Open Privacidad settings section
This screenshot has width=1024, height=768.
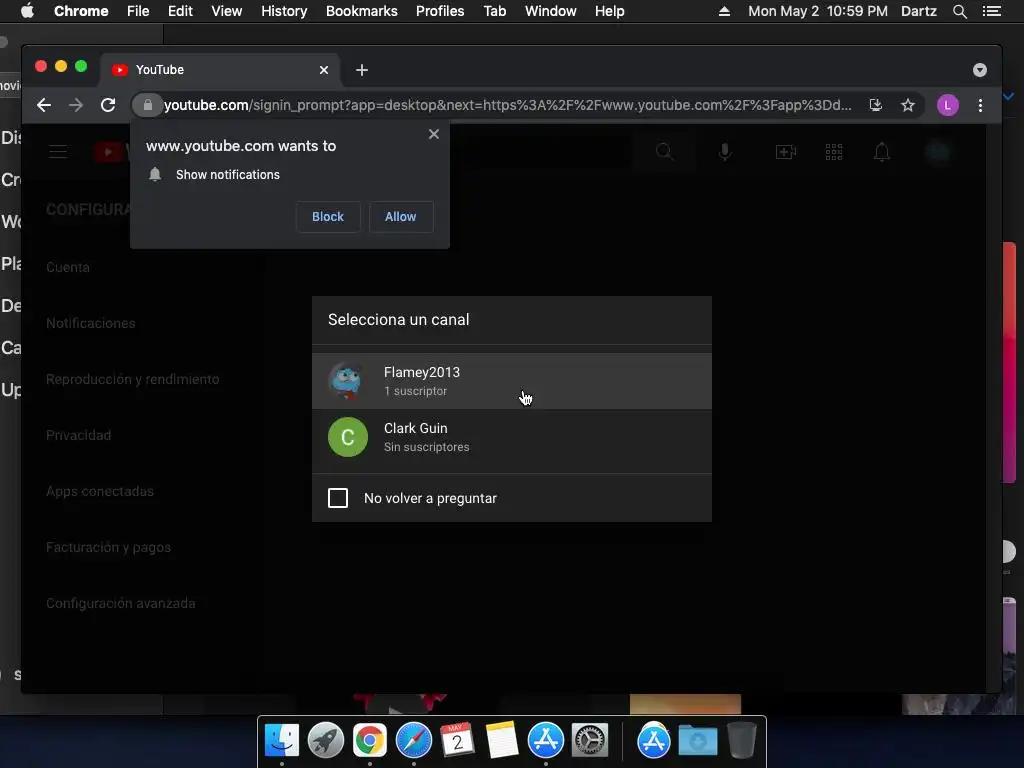click(x=78, y=436)
